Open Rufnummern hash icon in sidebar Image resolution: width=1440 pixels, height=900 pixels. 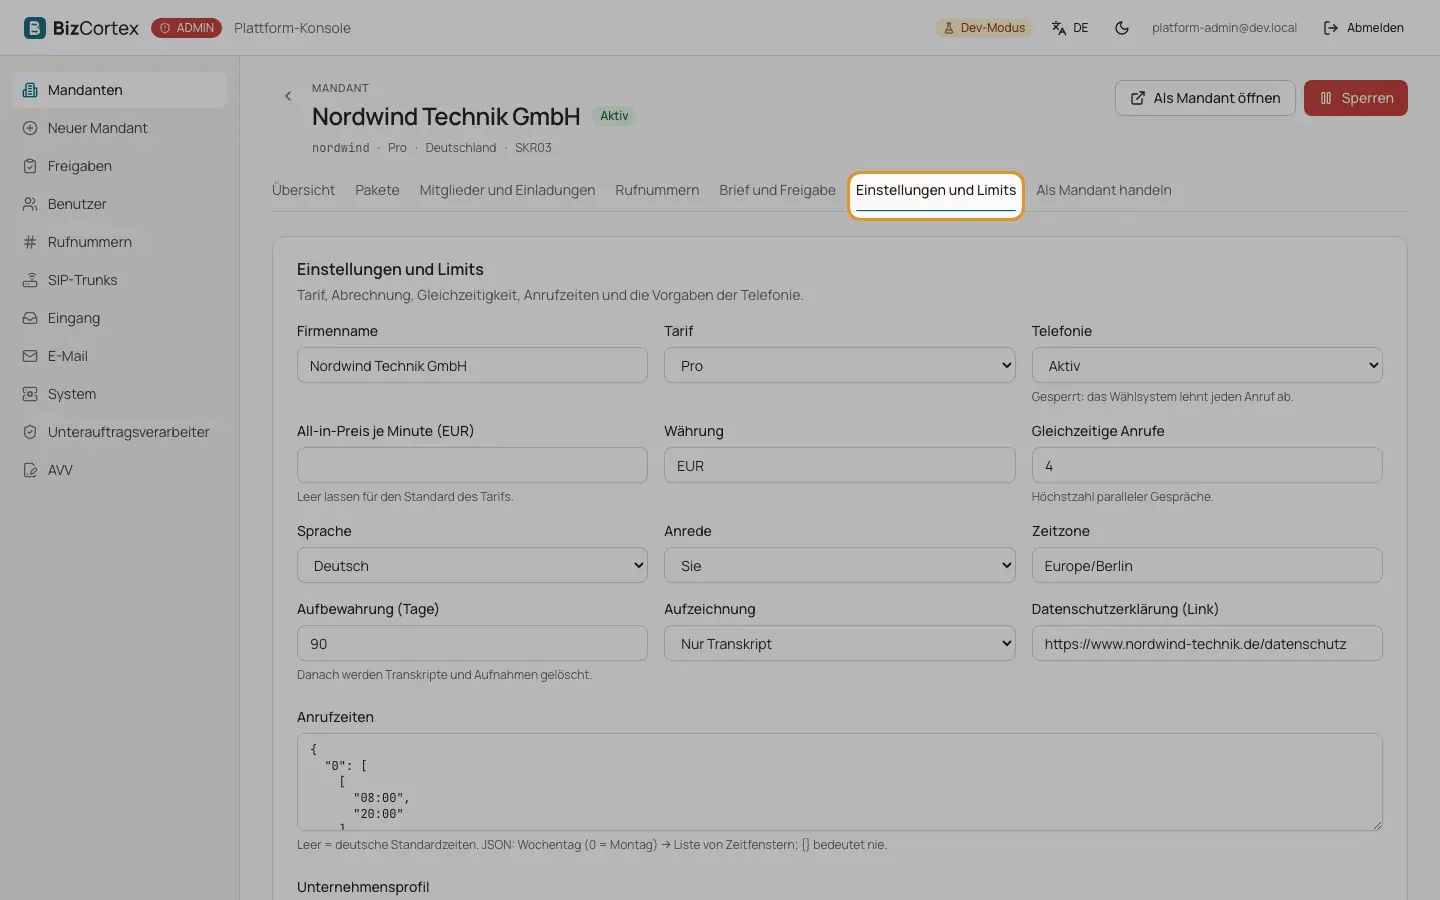pyautogui.click(x=30, y=242)
